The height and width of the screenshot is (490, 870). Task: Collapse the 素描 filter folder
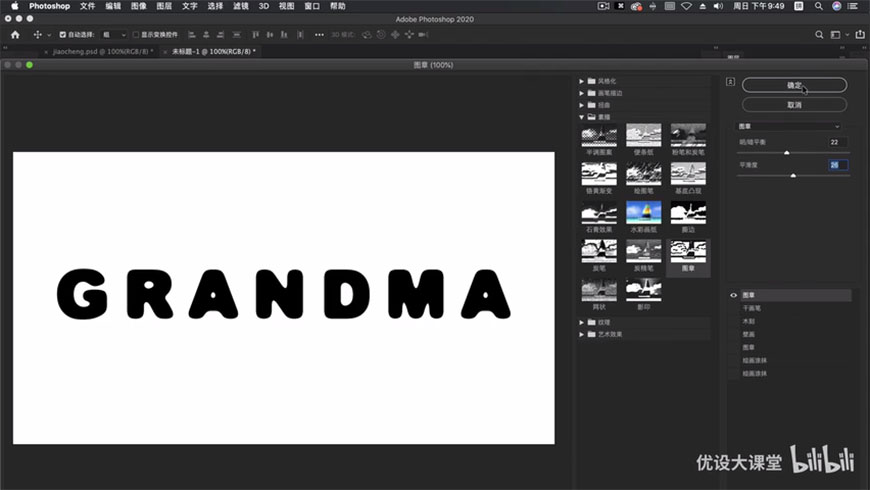pyautogui.click(x=582, y=116)
